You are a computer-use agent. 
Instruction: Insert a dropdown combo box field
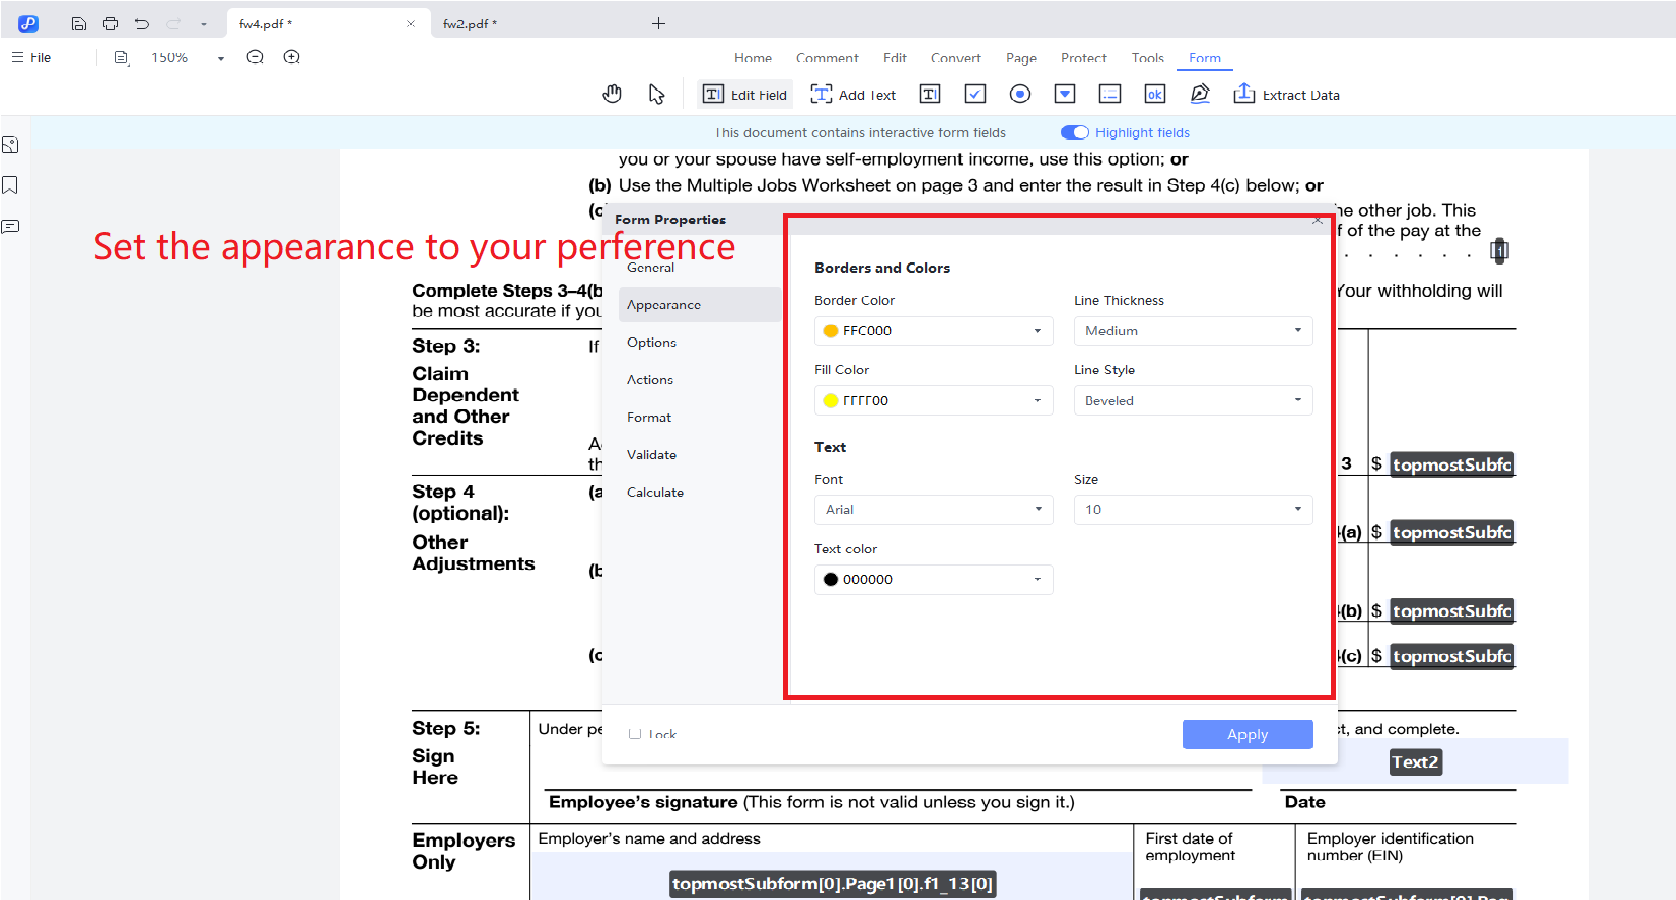[x=1065, y=94]
